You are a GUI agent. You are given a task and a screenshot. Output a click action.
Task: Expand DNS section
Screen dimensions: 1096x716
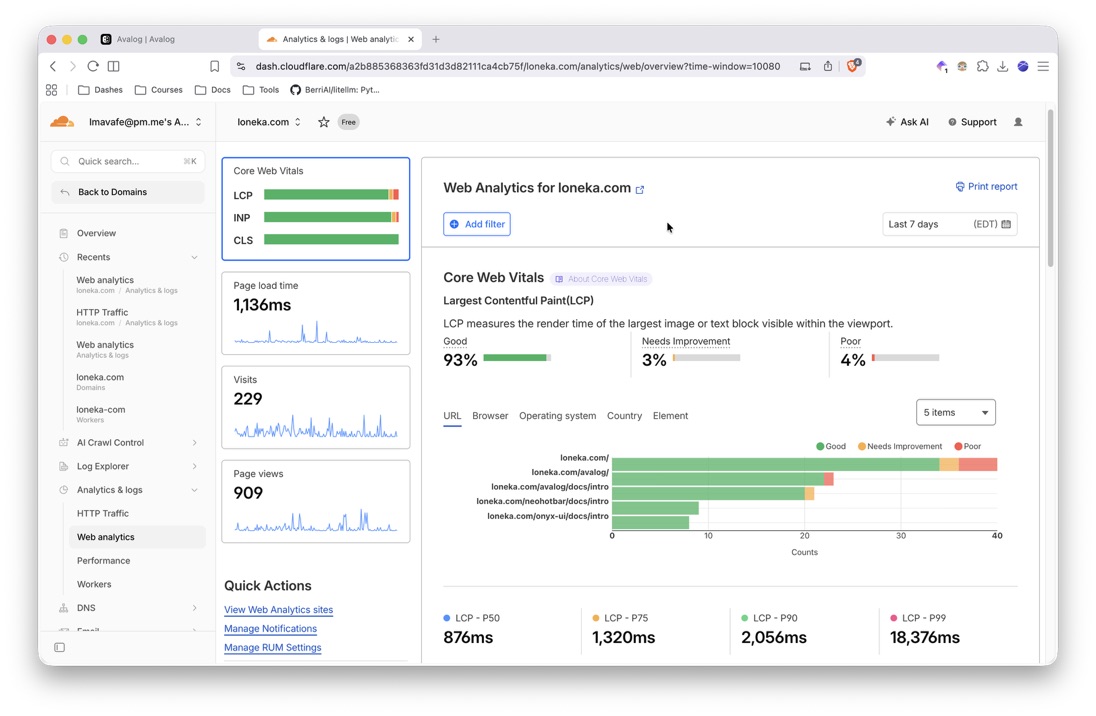194,608
